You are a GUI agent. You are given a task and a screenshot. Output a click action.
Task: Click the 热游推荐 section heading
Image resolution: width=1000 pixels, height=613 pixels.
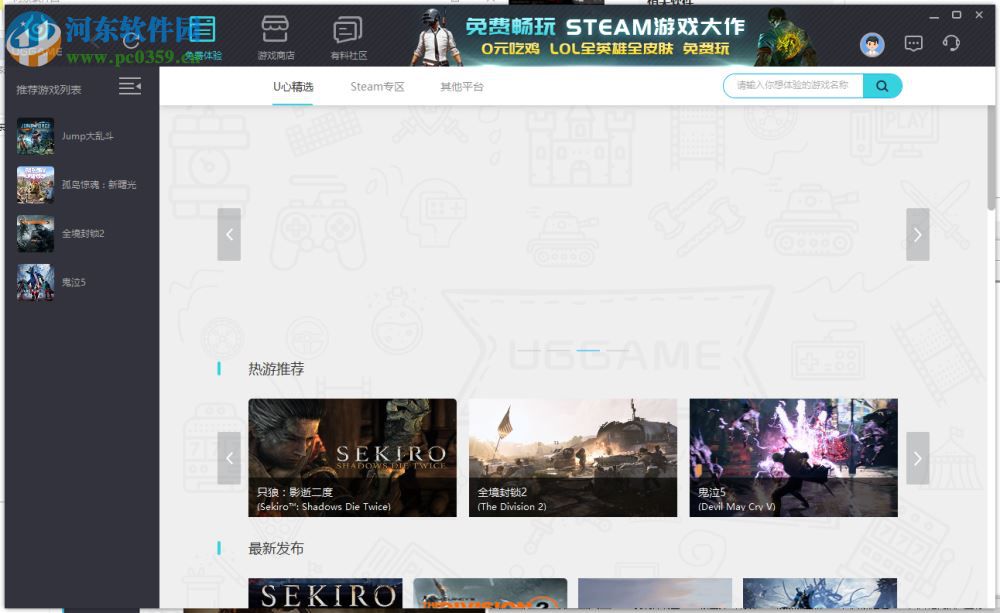[276, 369]
